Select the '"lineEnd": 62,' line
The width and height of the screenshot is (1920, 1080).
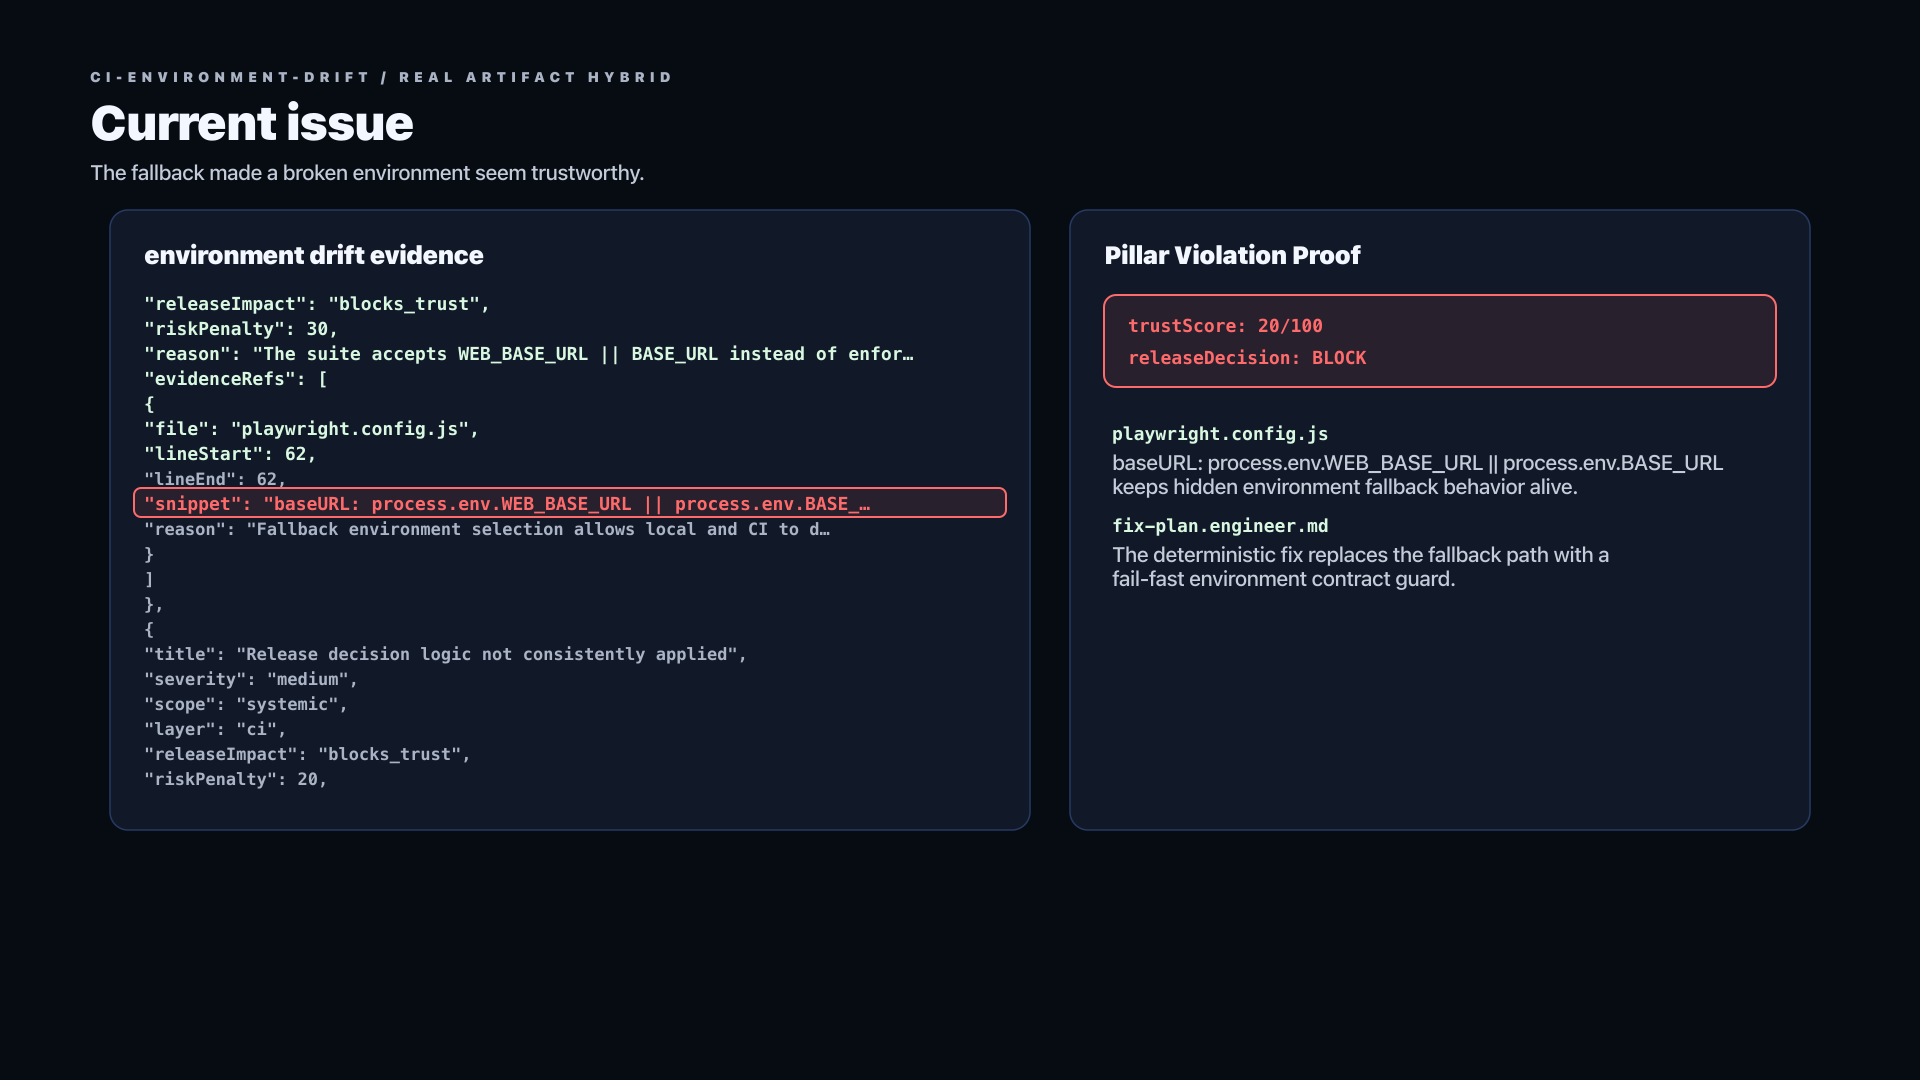215,479
